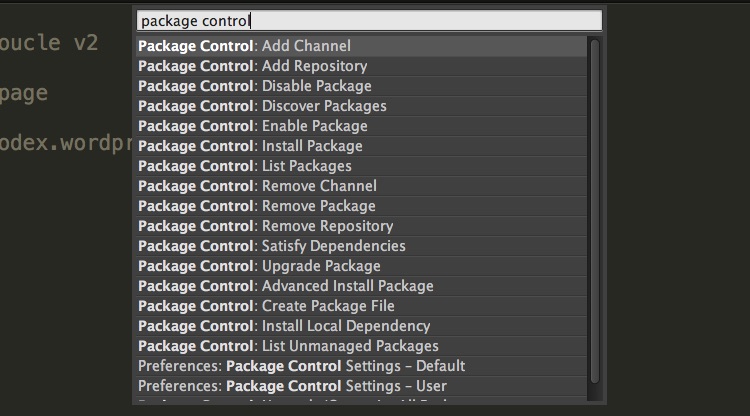The image size is (750, 416).
Task: Click the command list vertical scrollbar
Action: [x=595, y=211]
